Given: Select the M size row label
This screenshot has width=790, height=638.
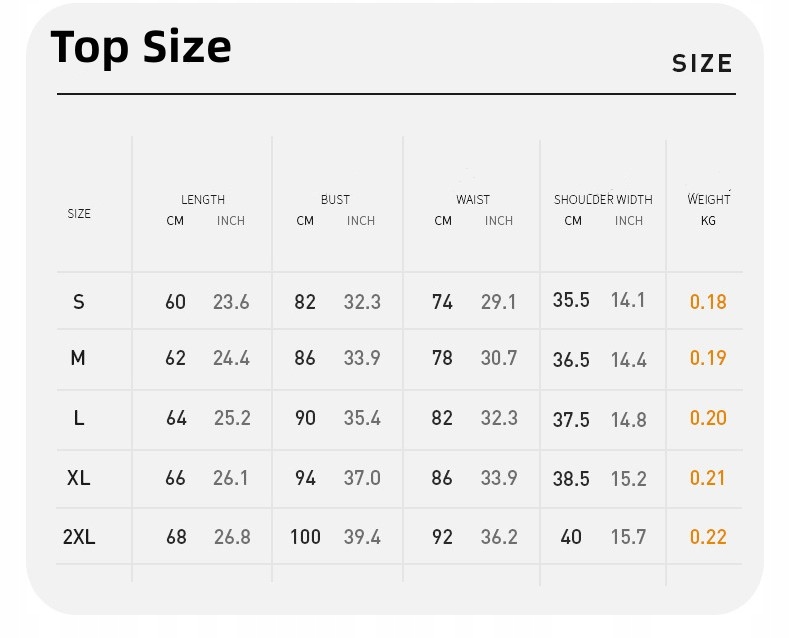Looking at the screenshot, I should (78, 358).
